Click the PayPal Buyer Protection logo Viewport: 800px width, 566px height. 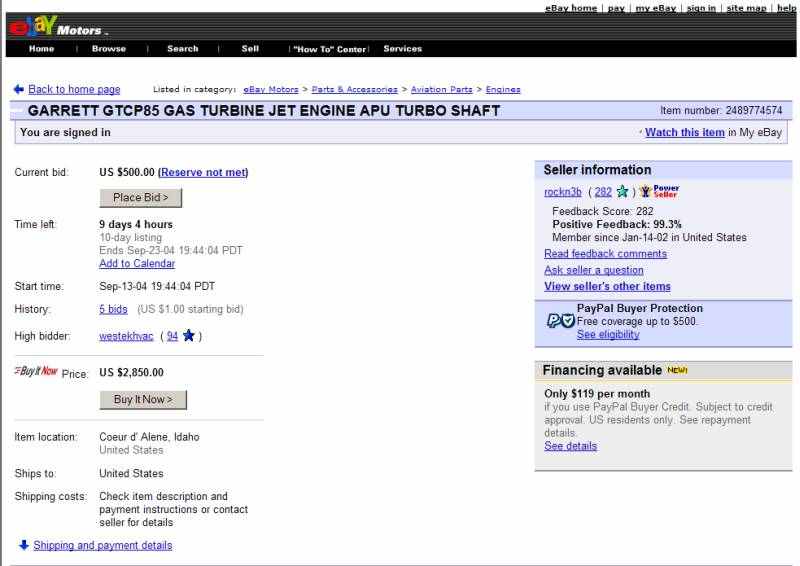(560, 321)
